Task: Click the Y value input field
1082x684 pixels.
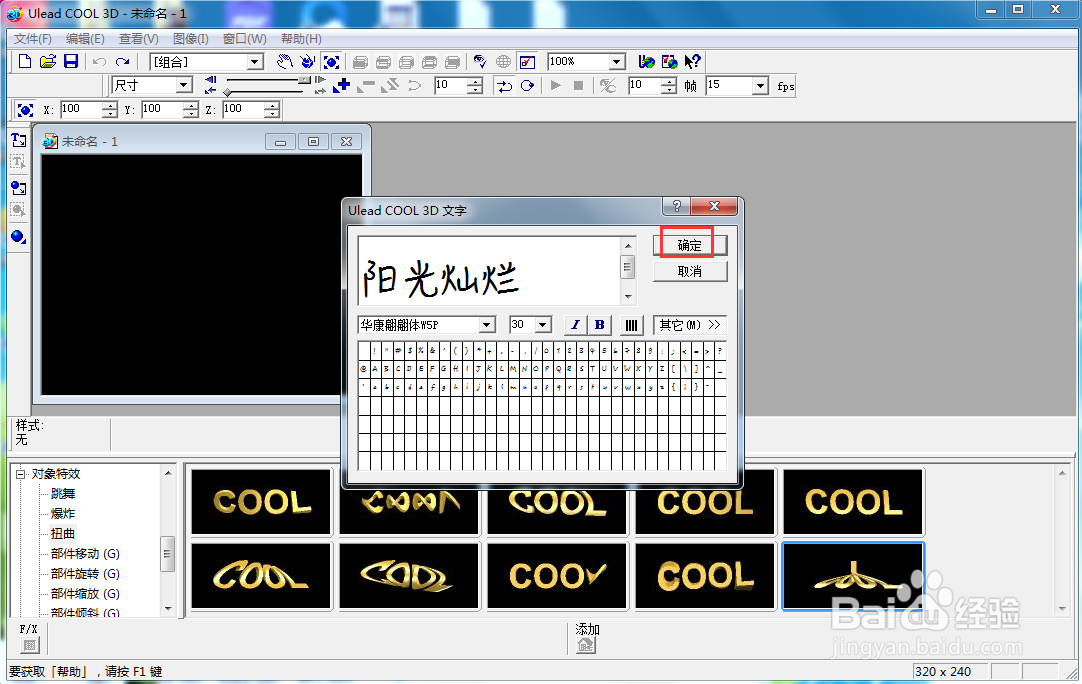Action: coord(162,109)
